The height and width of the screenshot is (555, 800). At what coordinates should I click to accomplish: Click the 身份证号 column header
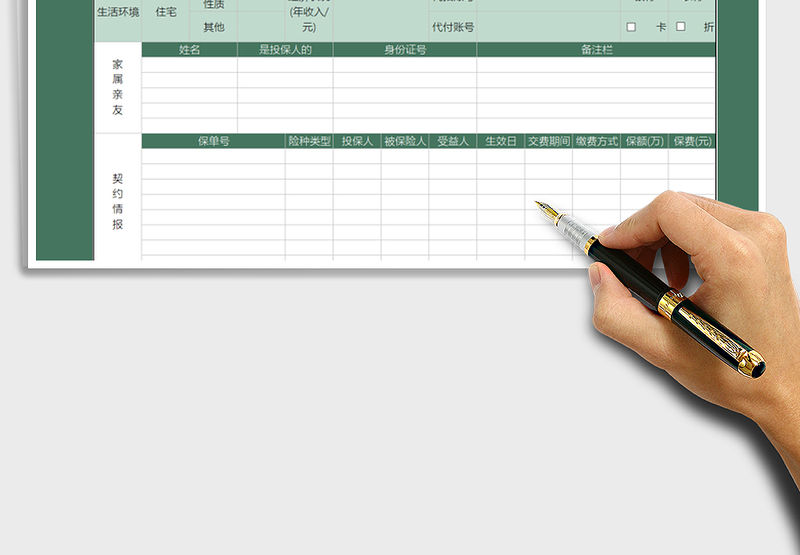405,50
